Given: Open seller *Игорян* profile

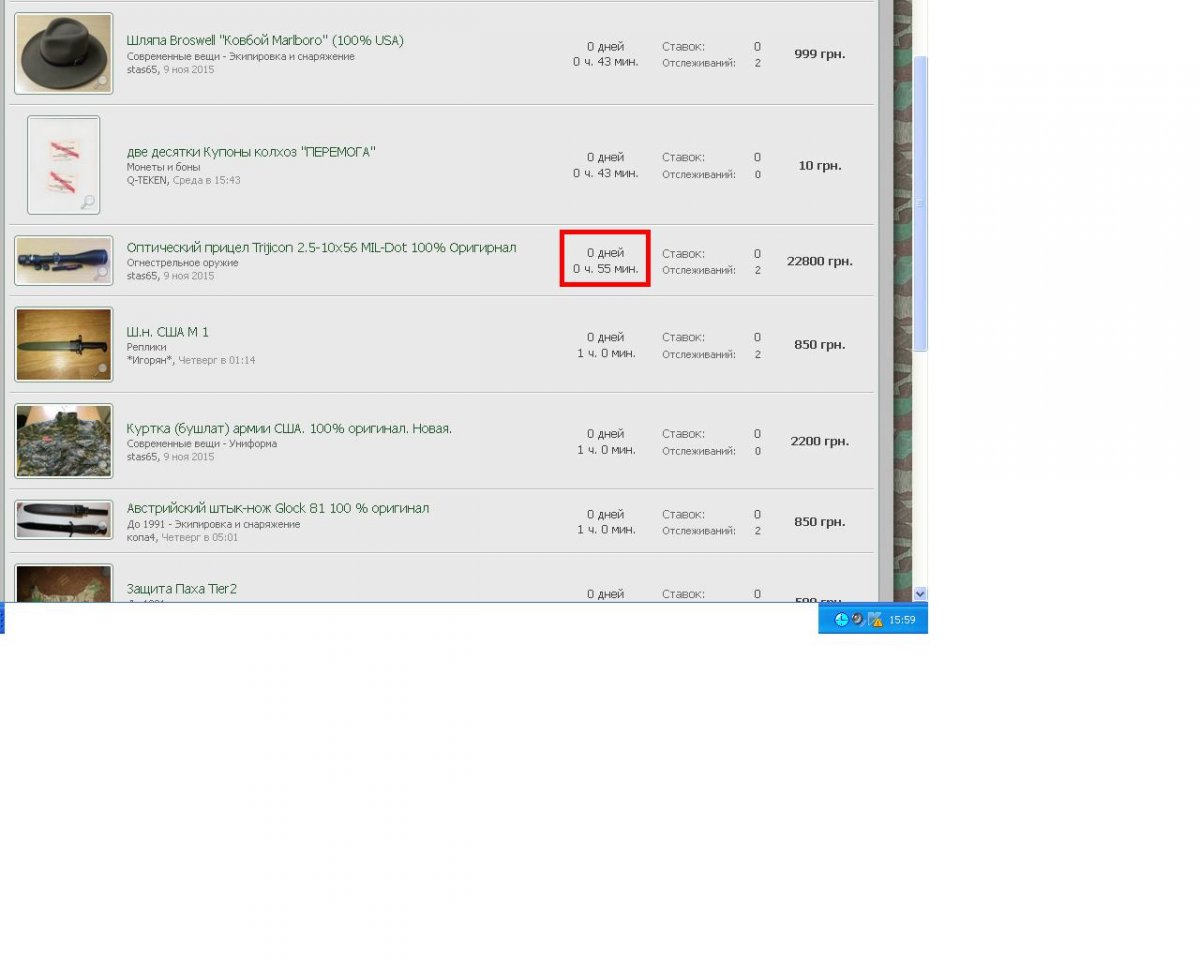Looking at the screenshot, I should [149, 360].
